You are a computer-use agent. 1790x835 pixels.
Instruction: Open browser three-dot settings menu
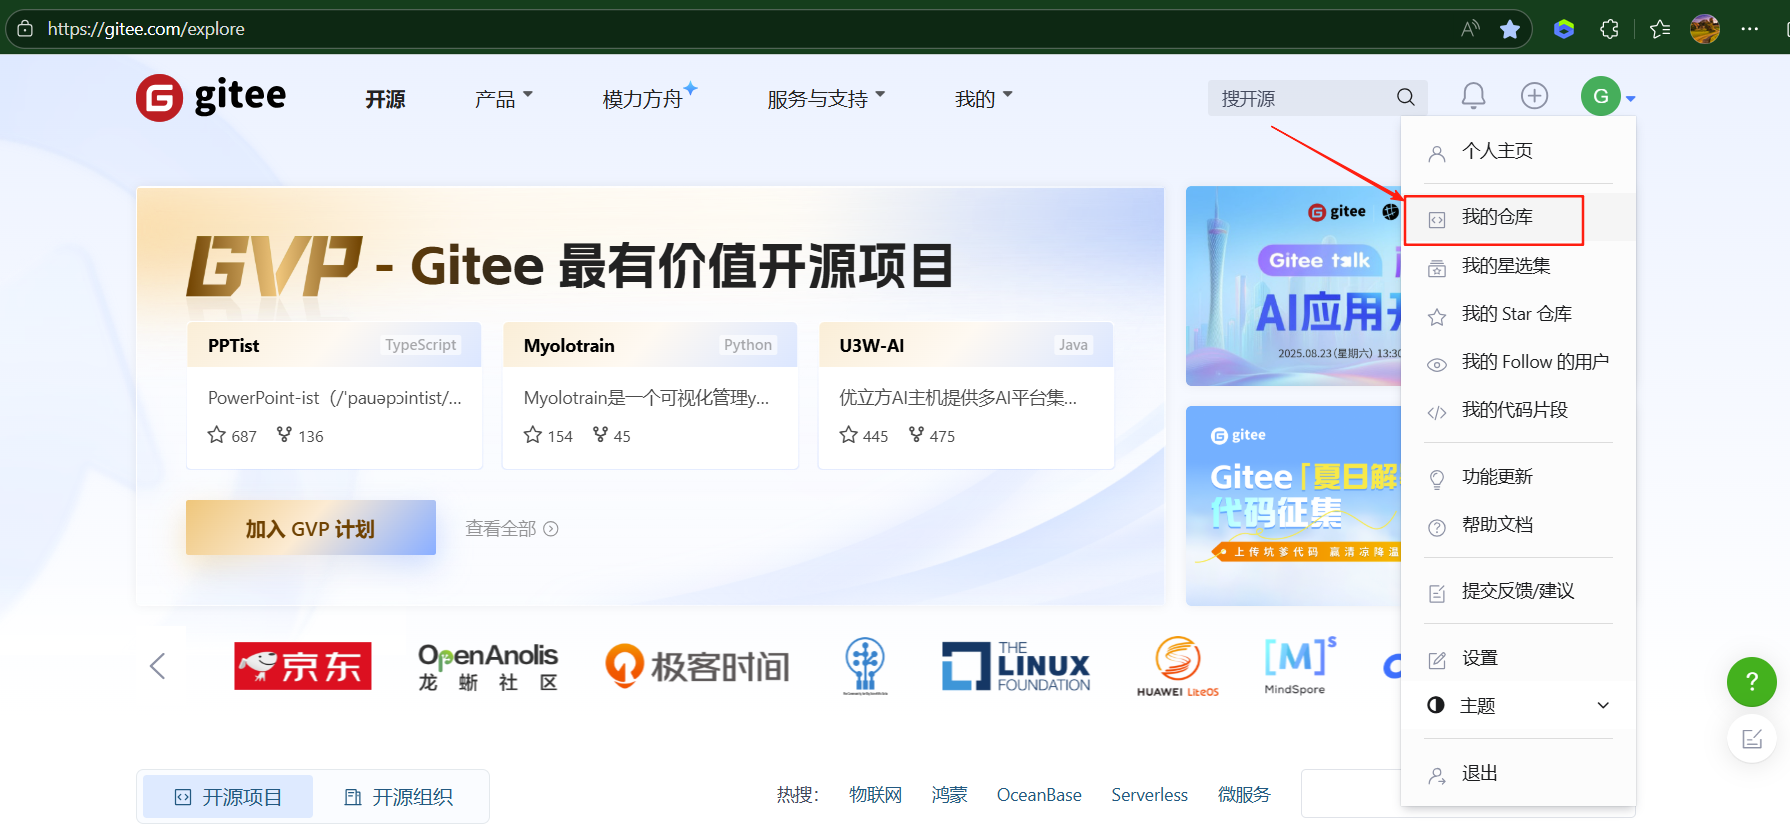pos(1749,29)
